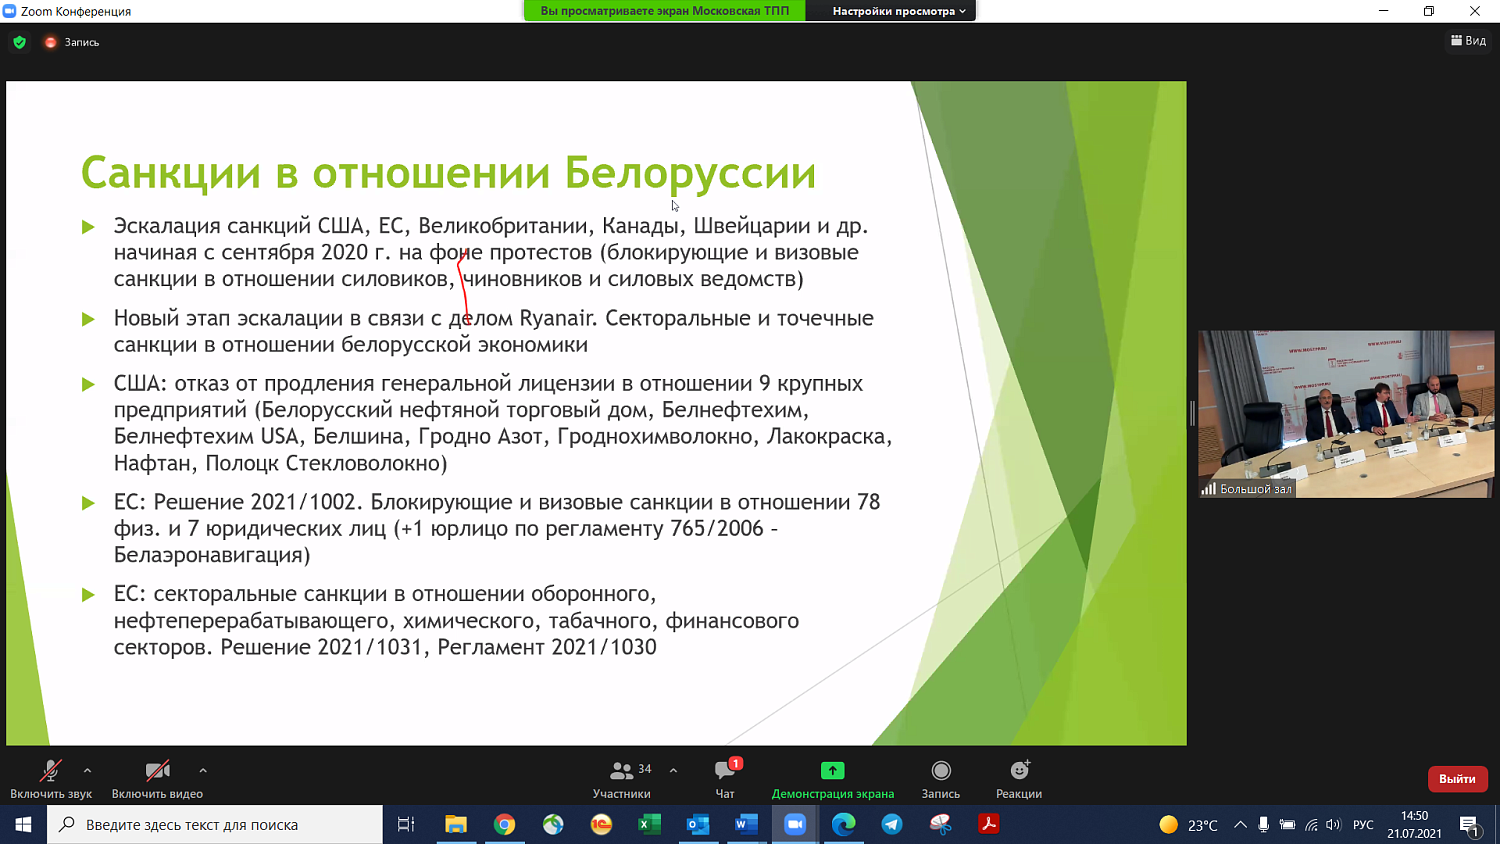Click bullet starting Эскалация санкций США
The height and width of the screenshot is (844, 1500).
pyautogui.click(x=491, y=252)
